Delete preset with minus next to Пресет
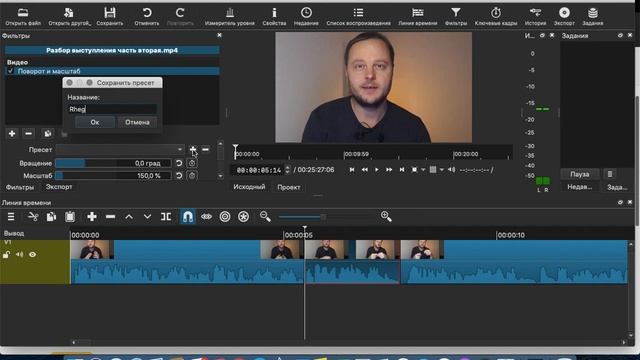The width and height of the screenshot is (640, 360). pos(206,150)
